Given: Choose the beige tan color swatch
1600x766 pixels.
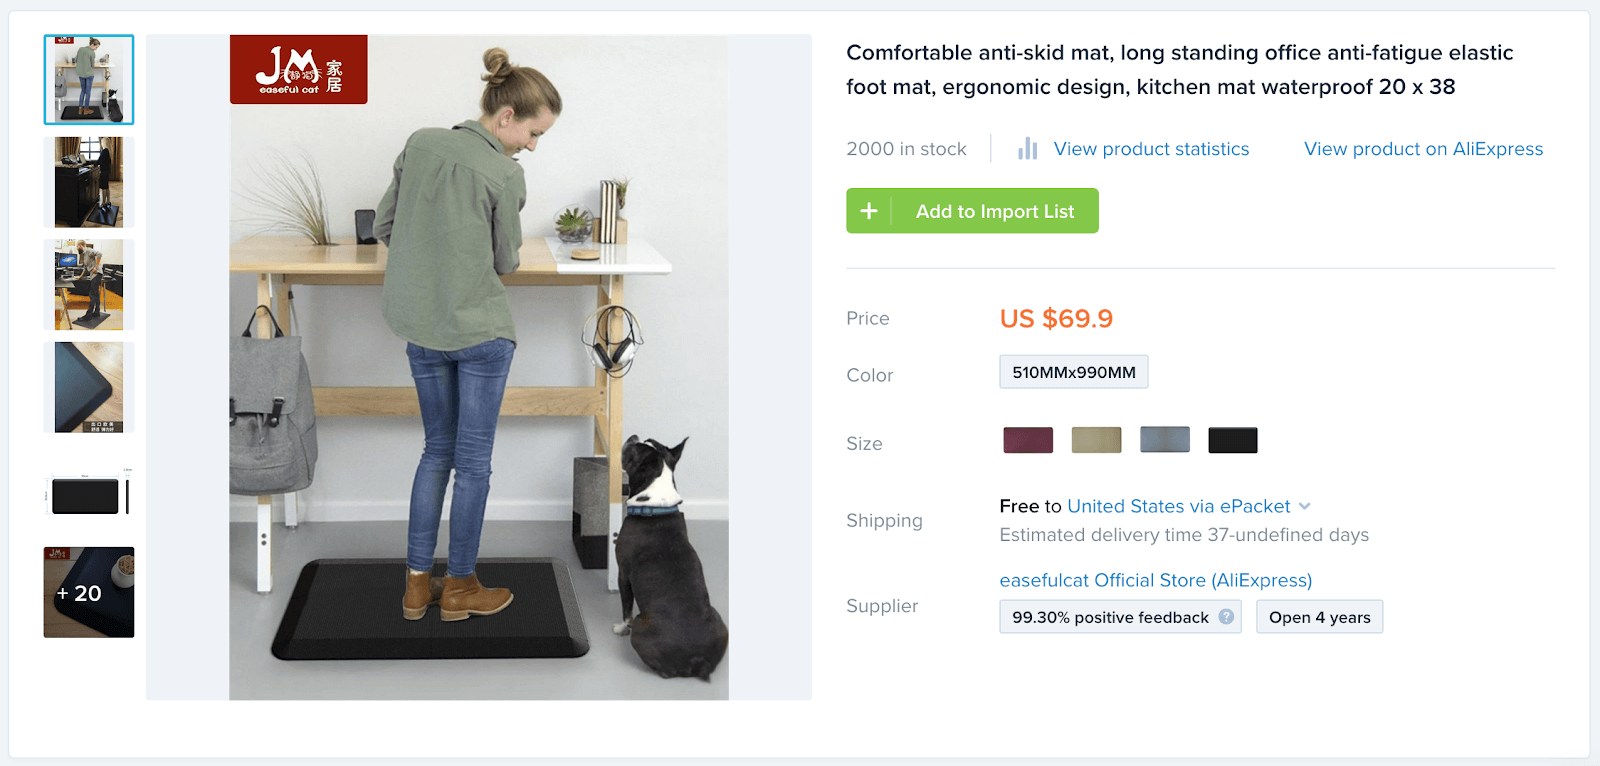Looking at the screenshot, I should pos(1096,440).
